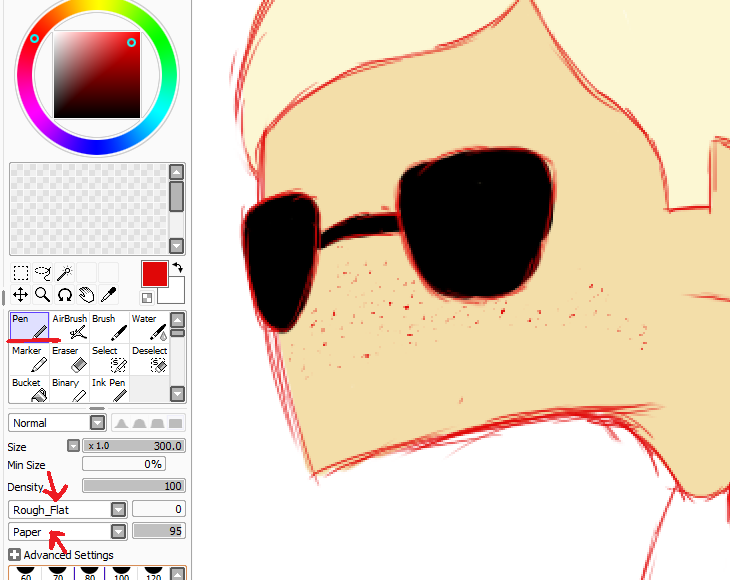This screenshot has width=730, height=580.
Task: Pick a shade in the saturation square
Action: tap(97, 75)
